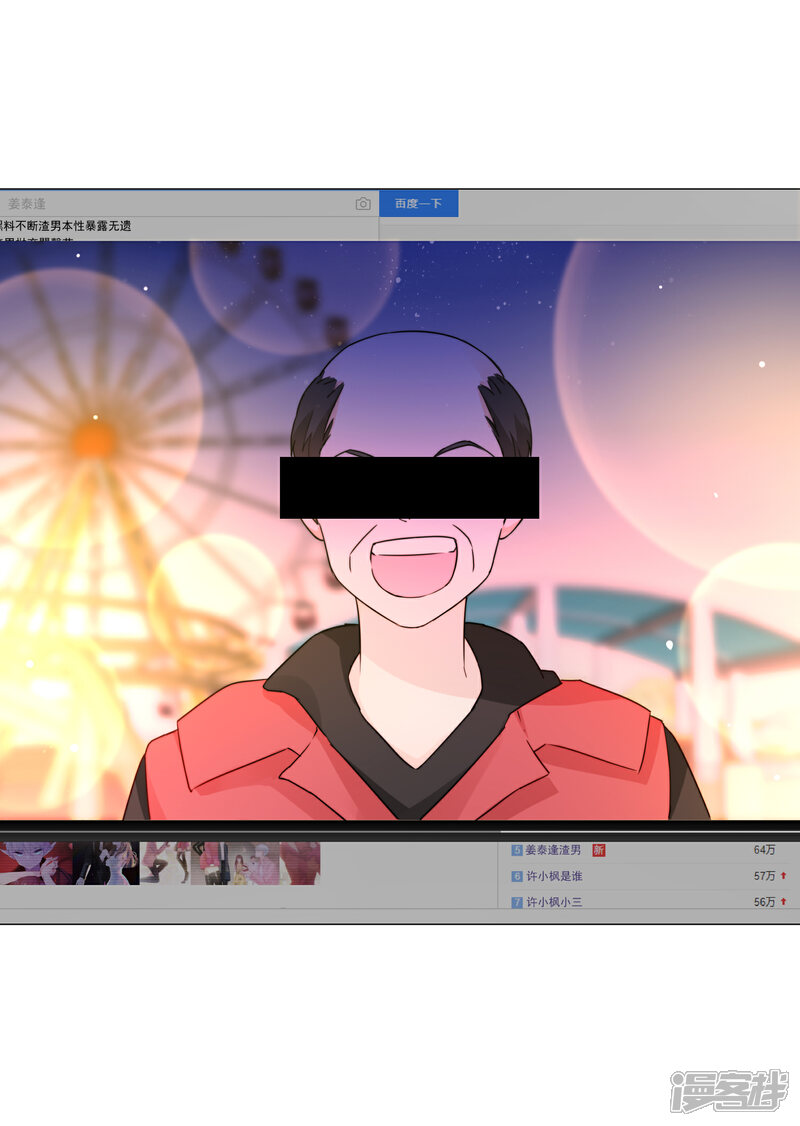Click the red up arrow beside 56万
The image size is (800, 1126).
783,902
